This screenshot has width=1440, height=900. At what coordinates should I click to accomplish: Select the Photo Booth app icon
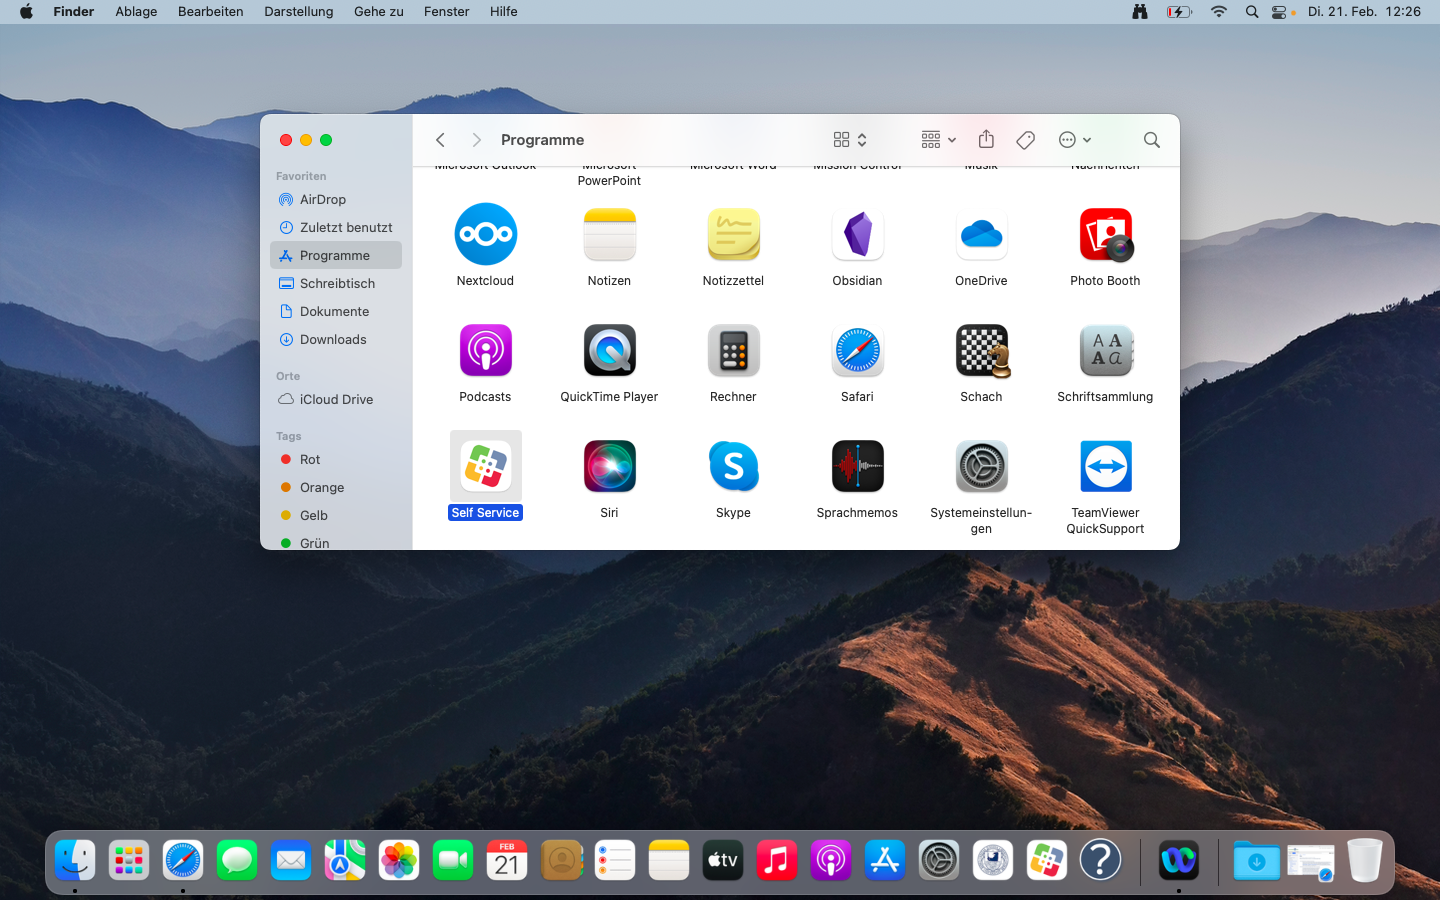pos(1105,234)
